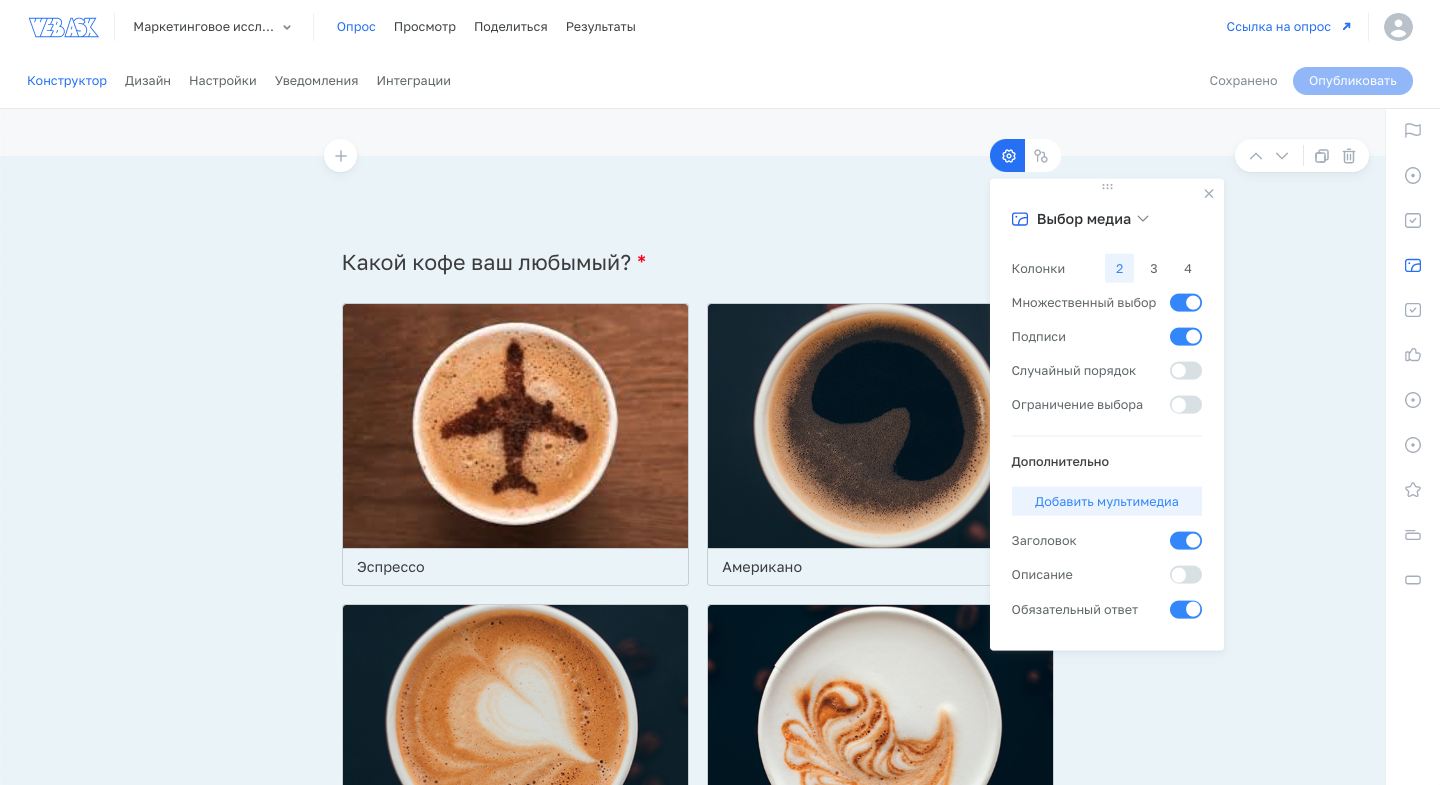
Task: Move question down with arrow
Action: 1282,156
